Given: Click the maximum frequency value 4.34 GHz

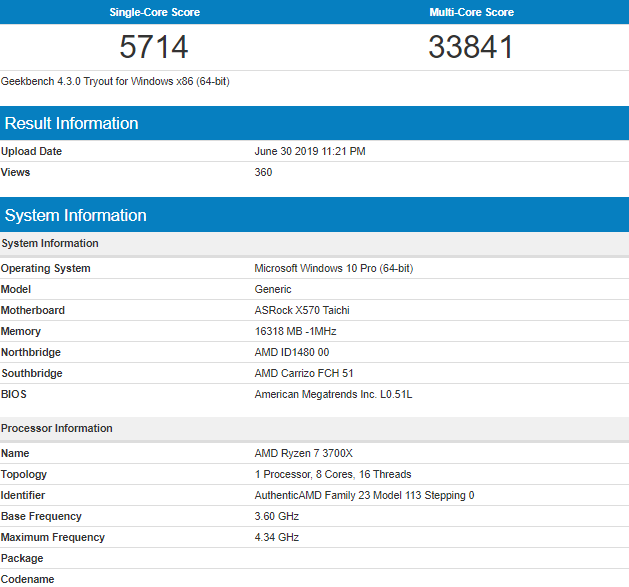Looking at the screenshot, I should [x=277, y=537].
